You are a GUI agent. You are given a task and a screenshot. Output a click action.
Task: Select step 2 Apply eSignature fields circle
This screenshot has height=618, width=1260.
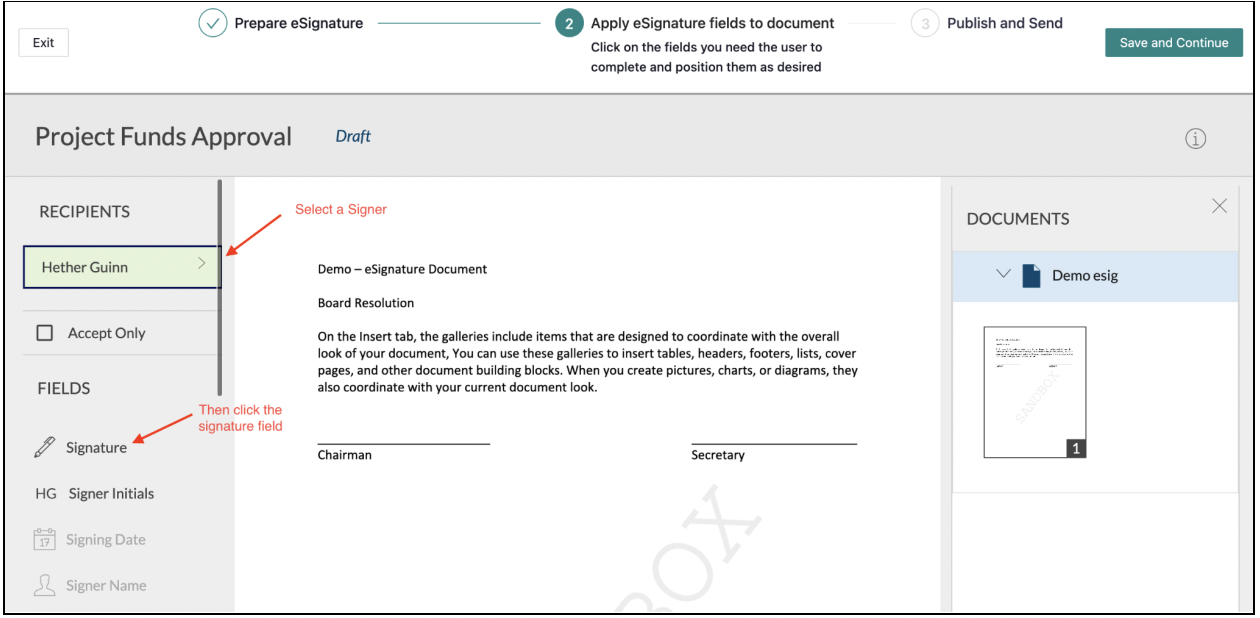[567, 23]
